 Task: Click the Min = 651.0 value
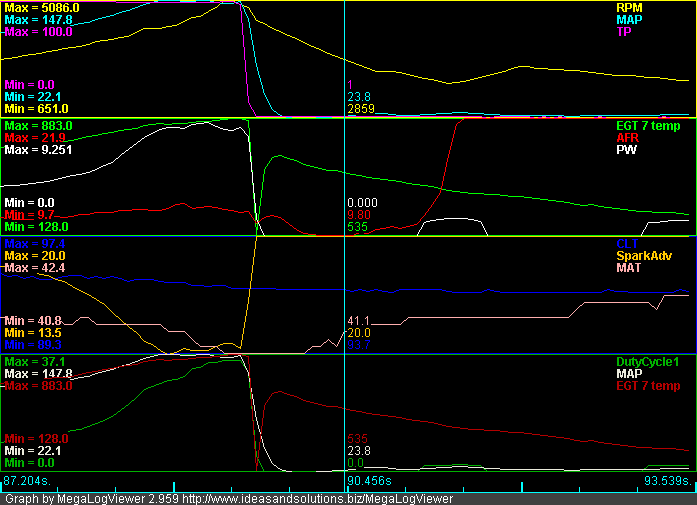click(36, 109)
